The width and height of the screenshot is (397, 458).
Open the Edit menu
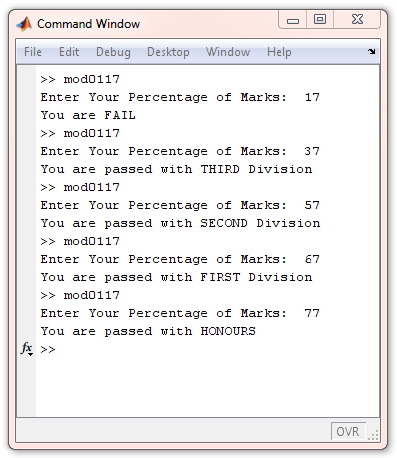(69, 52)
